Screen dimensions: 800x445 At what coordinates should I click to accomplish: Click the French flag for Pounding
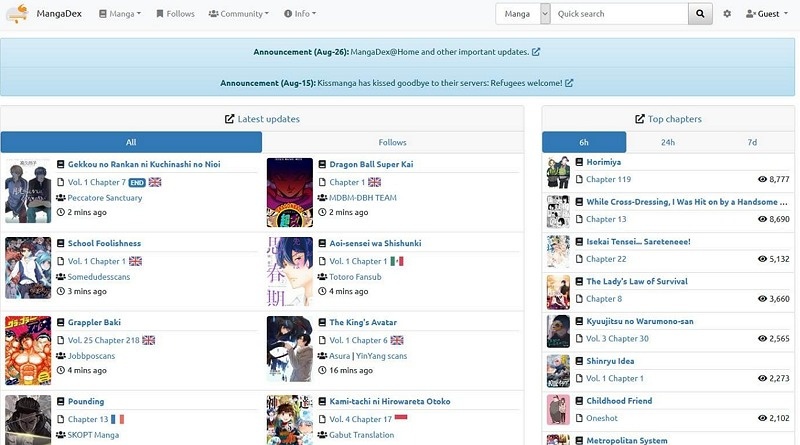(117, 419)
